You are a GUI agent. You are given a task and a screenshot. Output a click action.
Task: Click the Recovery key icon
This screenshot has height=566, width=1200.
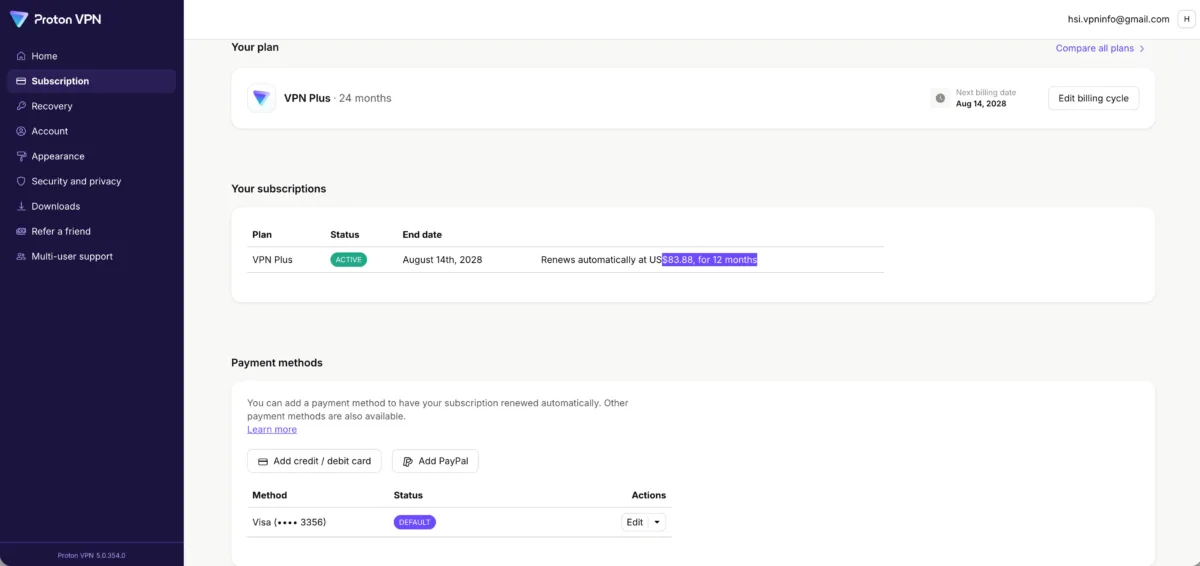(21, 106)
